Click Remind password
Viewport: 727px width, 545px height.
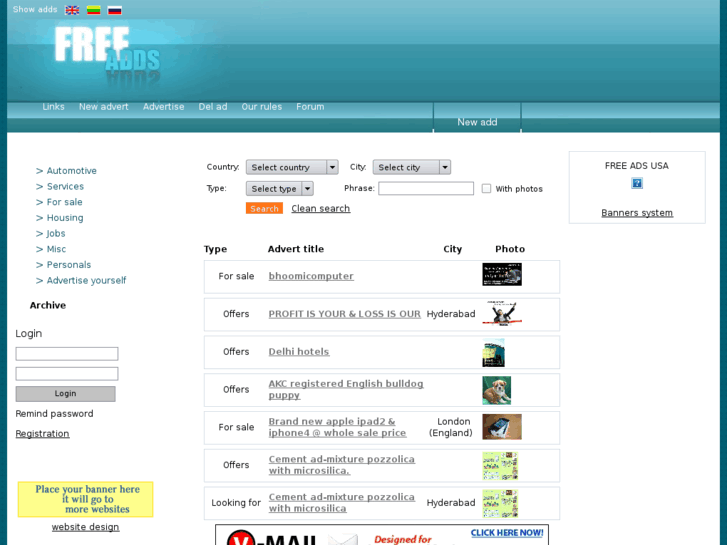(x=54, y=413)
